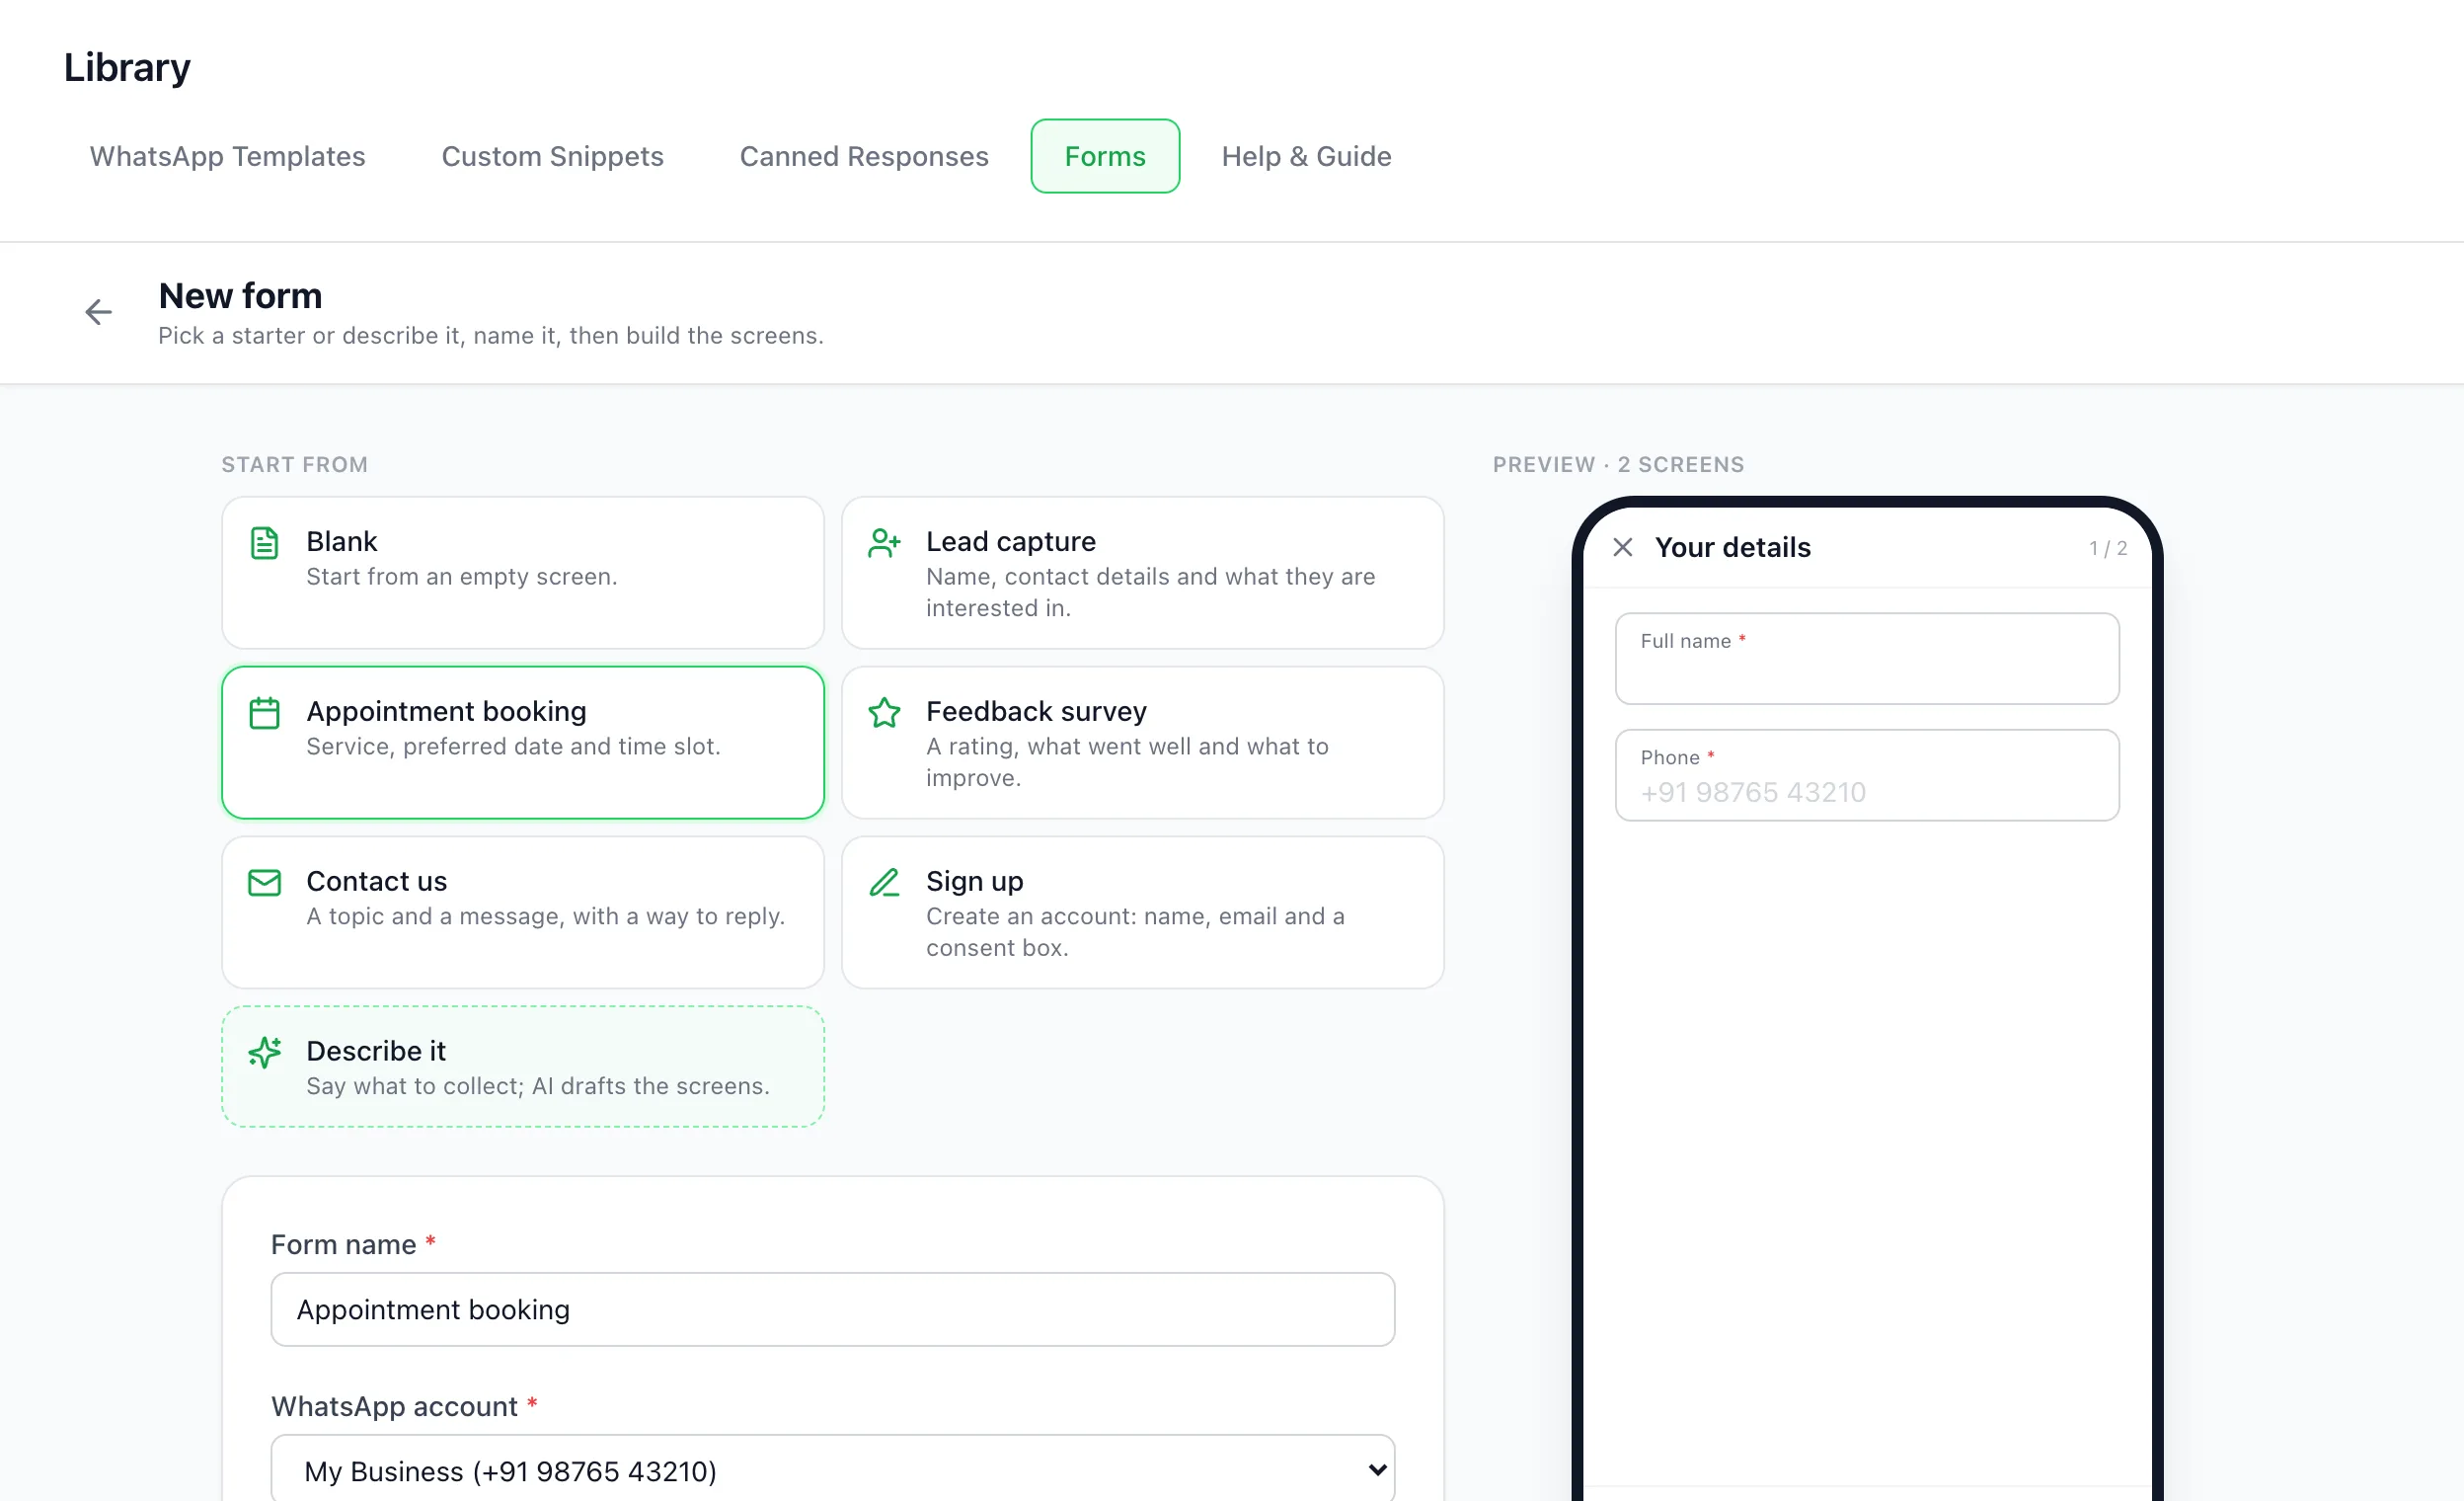Image resolution: width=2464 pixels, height=1501 pixels.
Task: Choose the Blank starter card
Action: [523, 573]
